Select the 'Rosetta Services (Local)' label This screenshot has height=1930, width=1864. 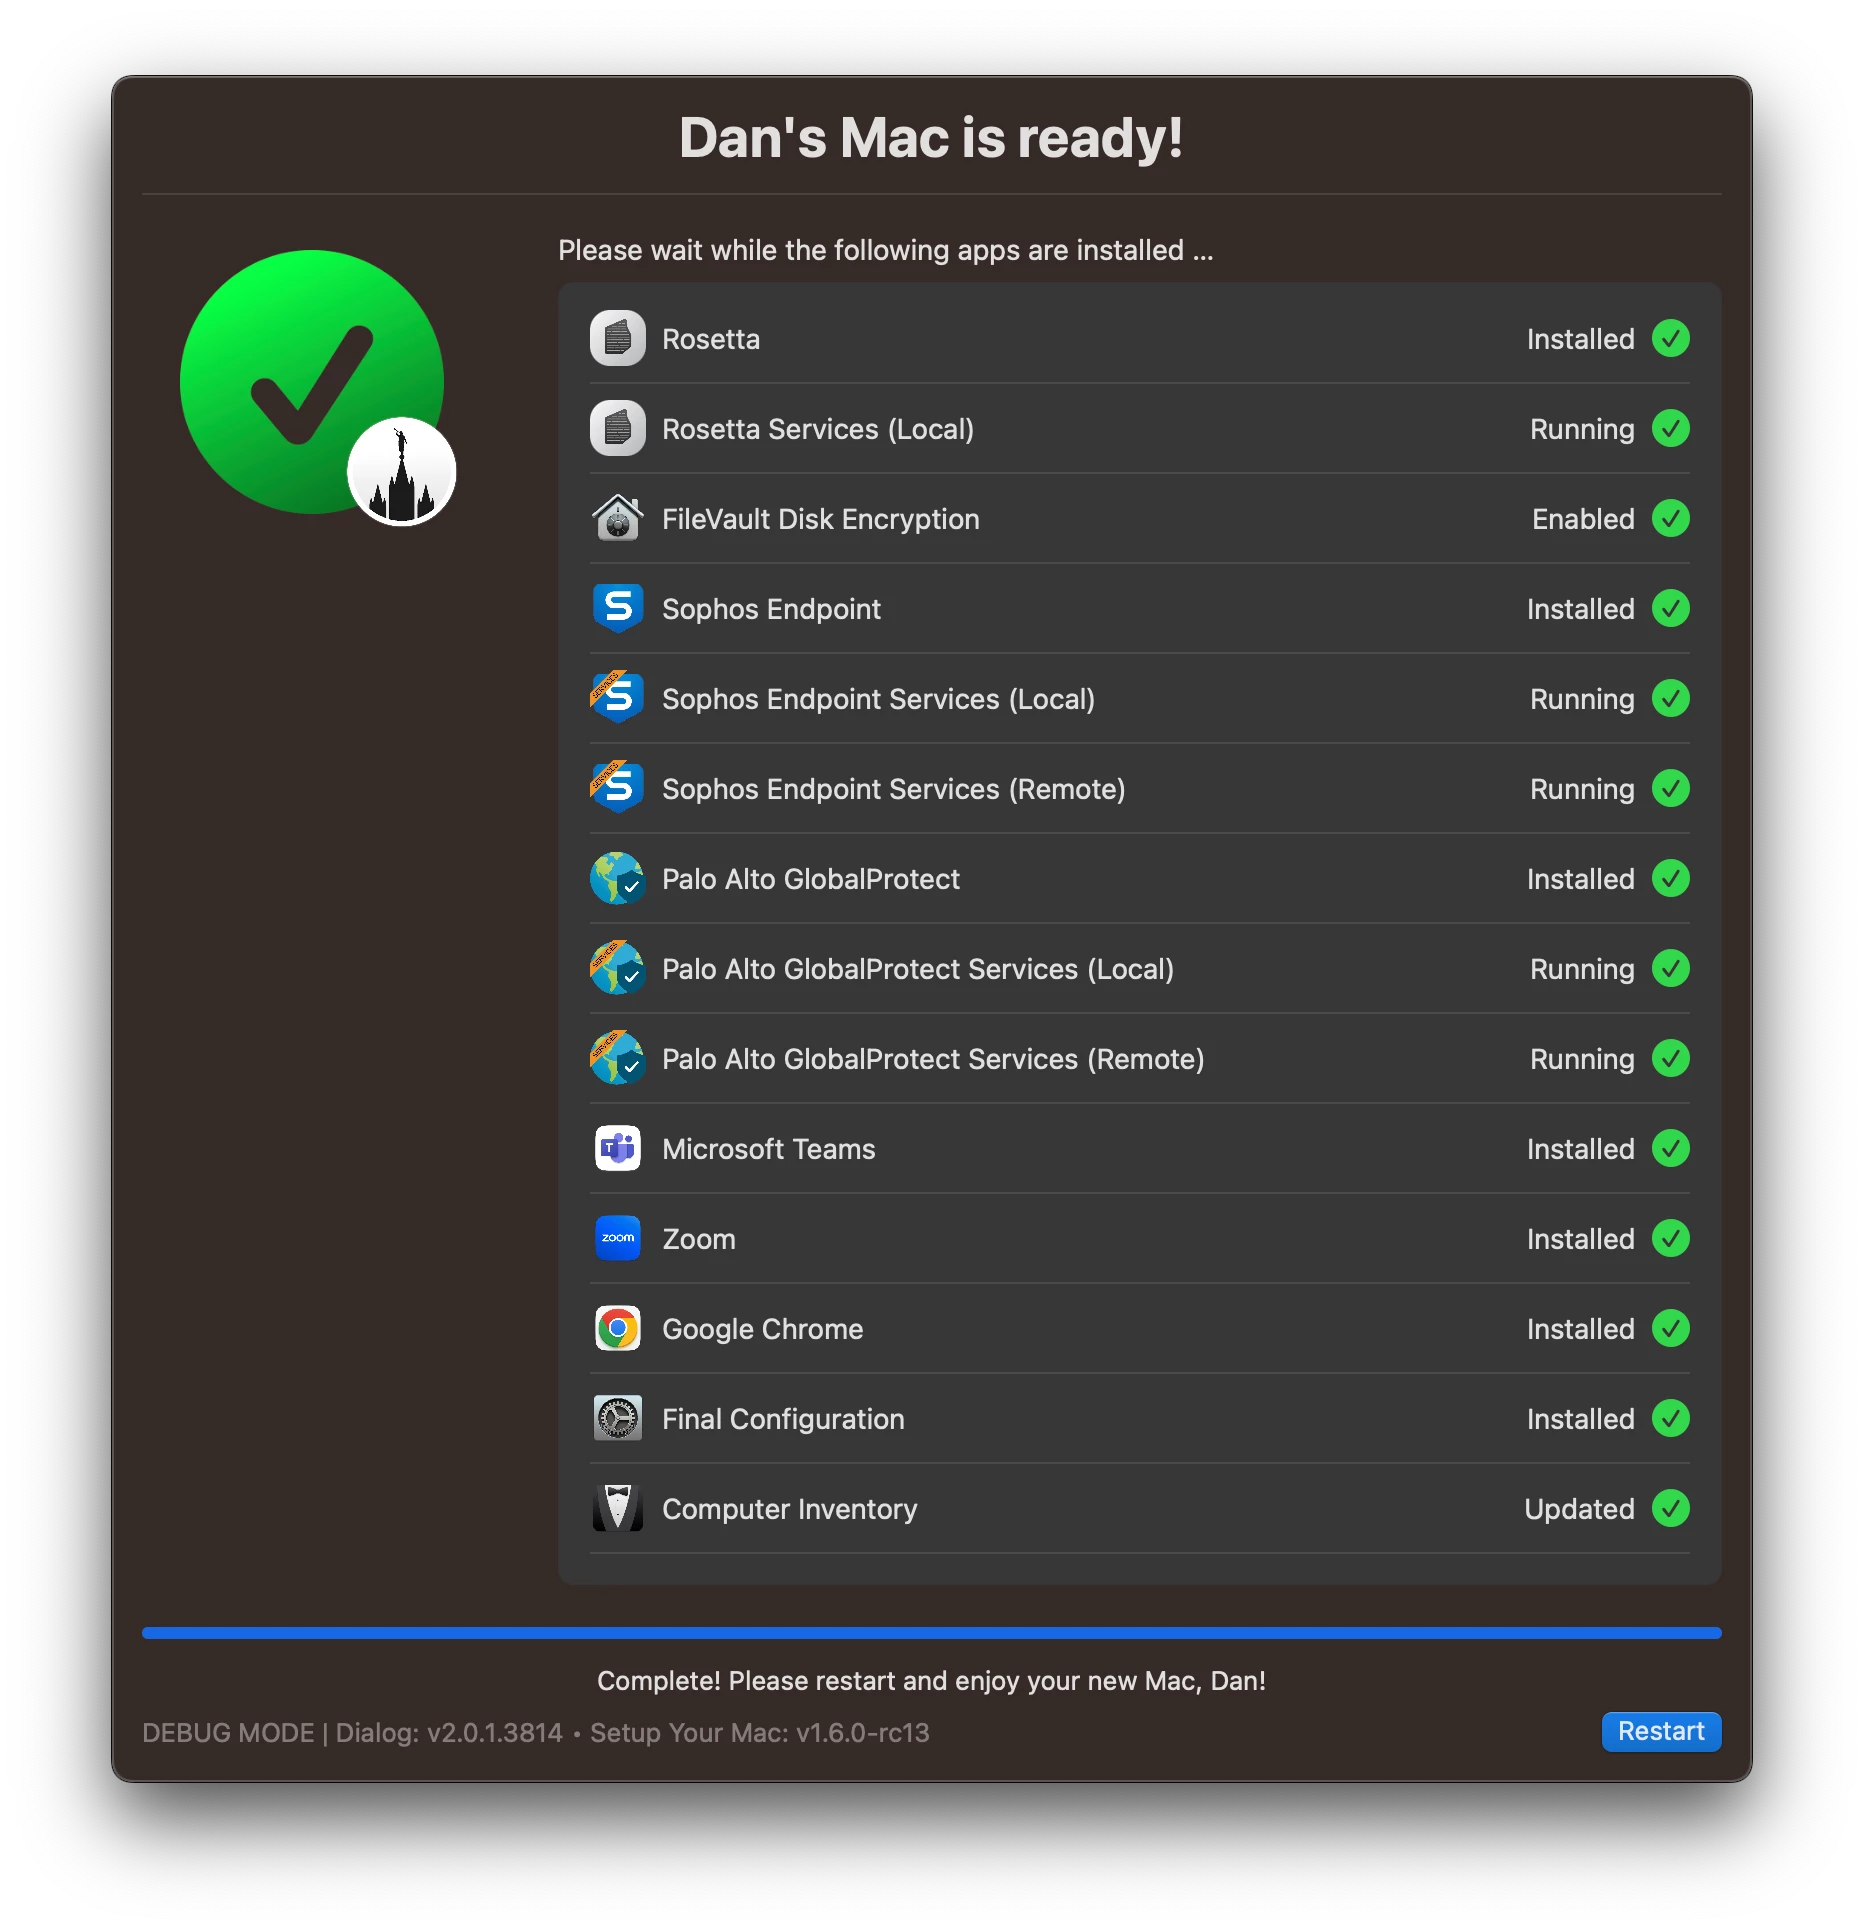click(x=817, y=429)
